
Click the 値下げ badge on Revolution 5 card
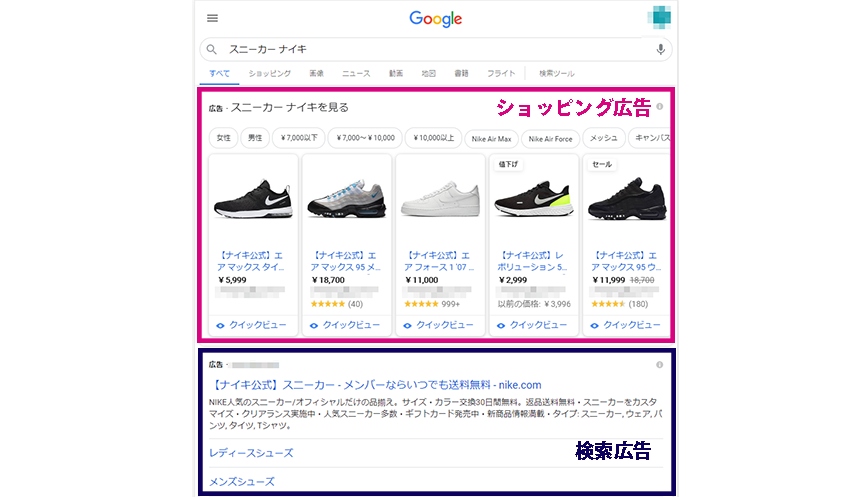tap(508, 164)
